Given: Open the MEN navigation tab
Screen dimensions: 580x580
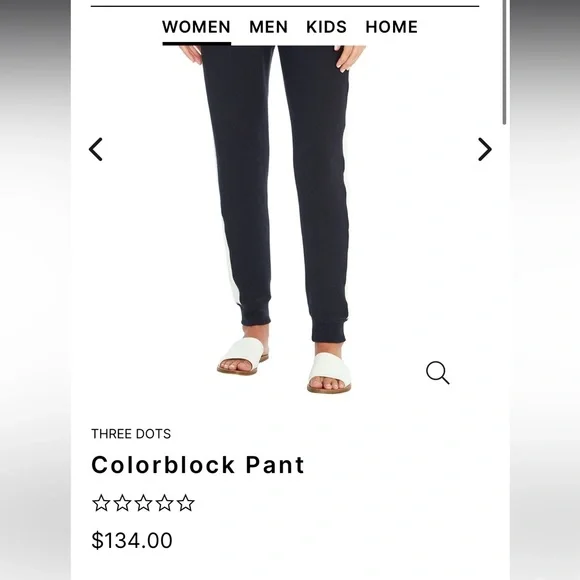Looking at the screenshot, I should 269,27.
